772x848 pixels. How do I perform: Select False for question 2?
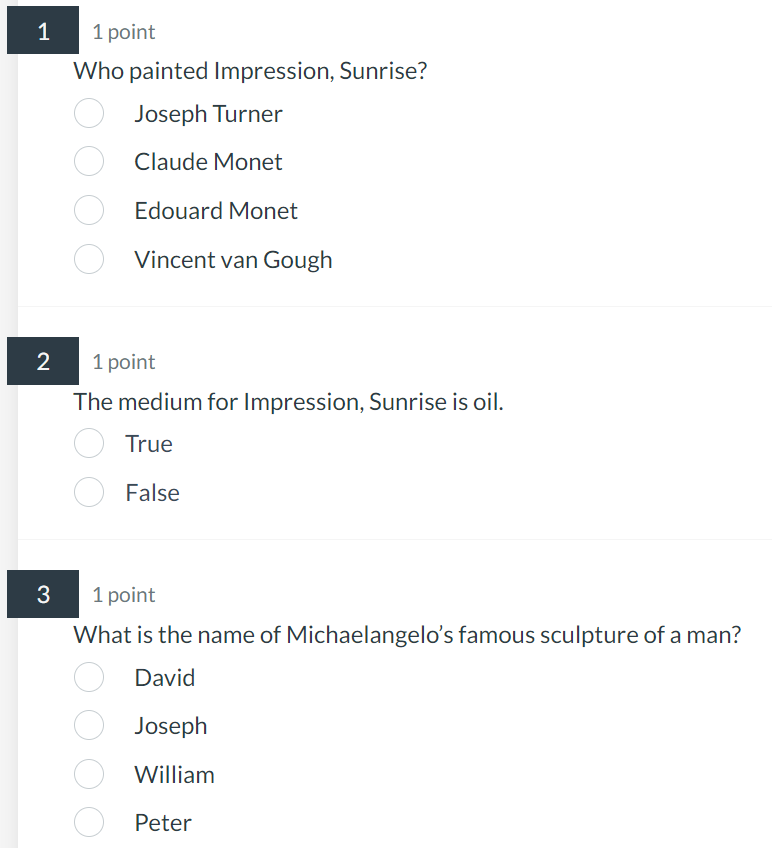tap(89, 492)
